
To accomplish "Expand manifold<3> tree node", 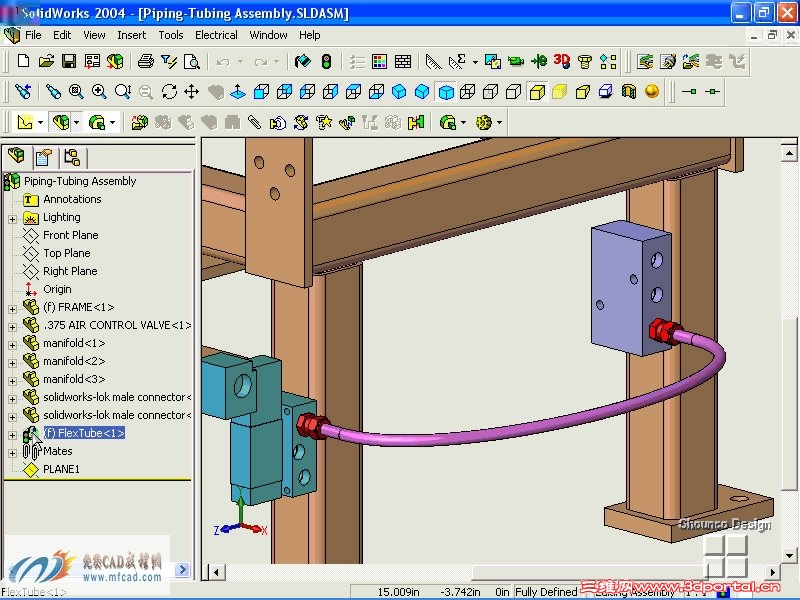I will [12, 381].
